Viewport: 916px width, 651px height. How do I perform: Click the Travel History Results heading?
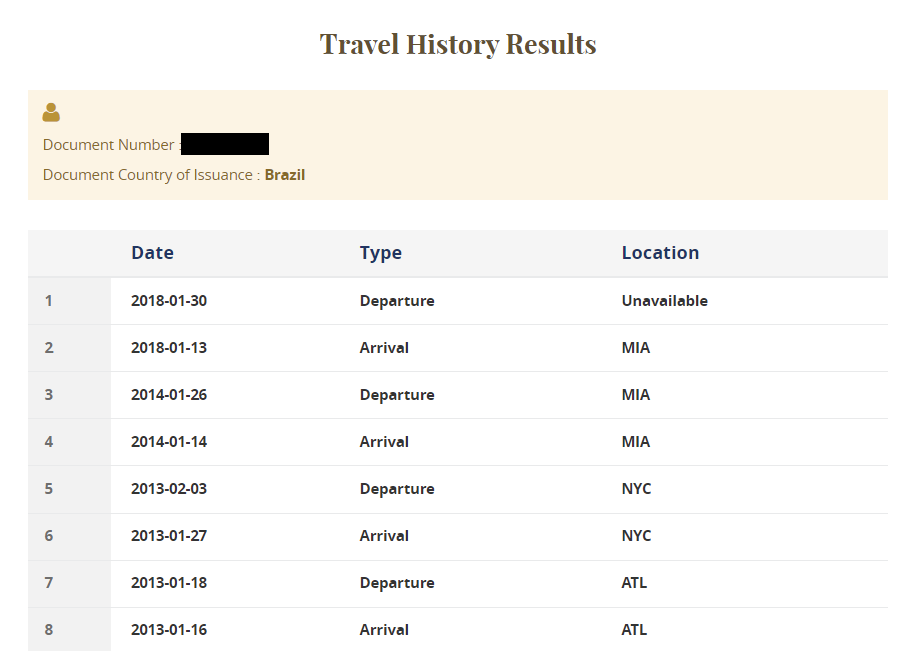[458, 44]
